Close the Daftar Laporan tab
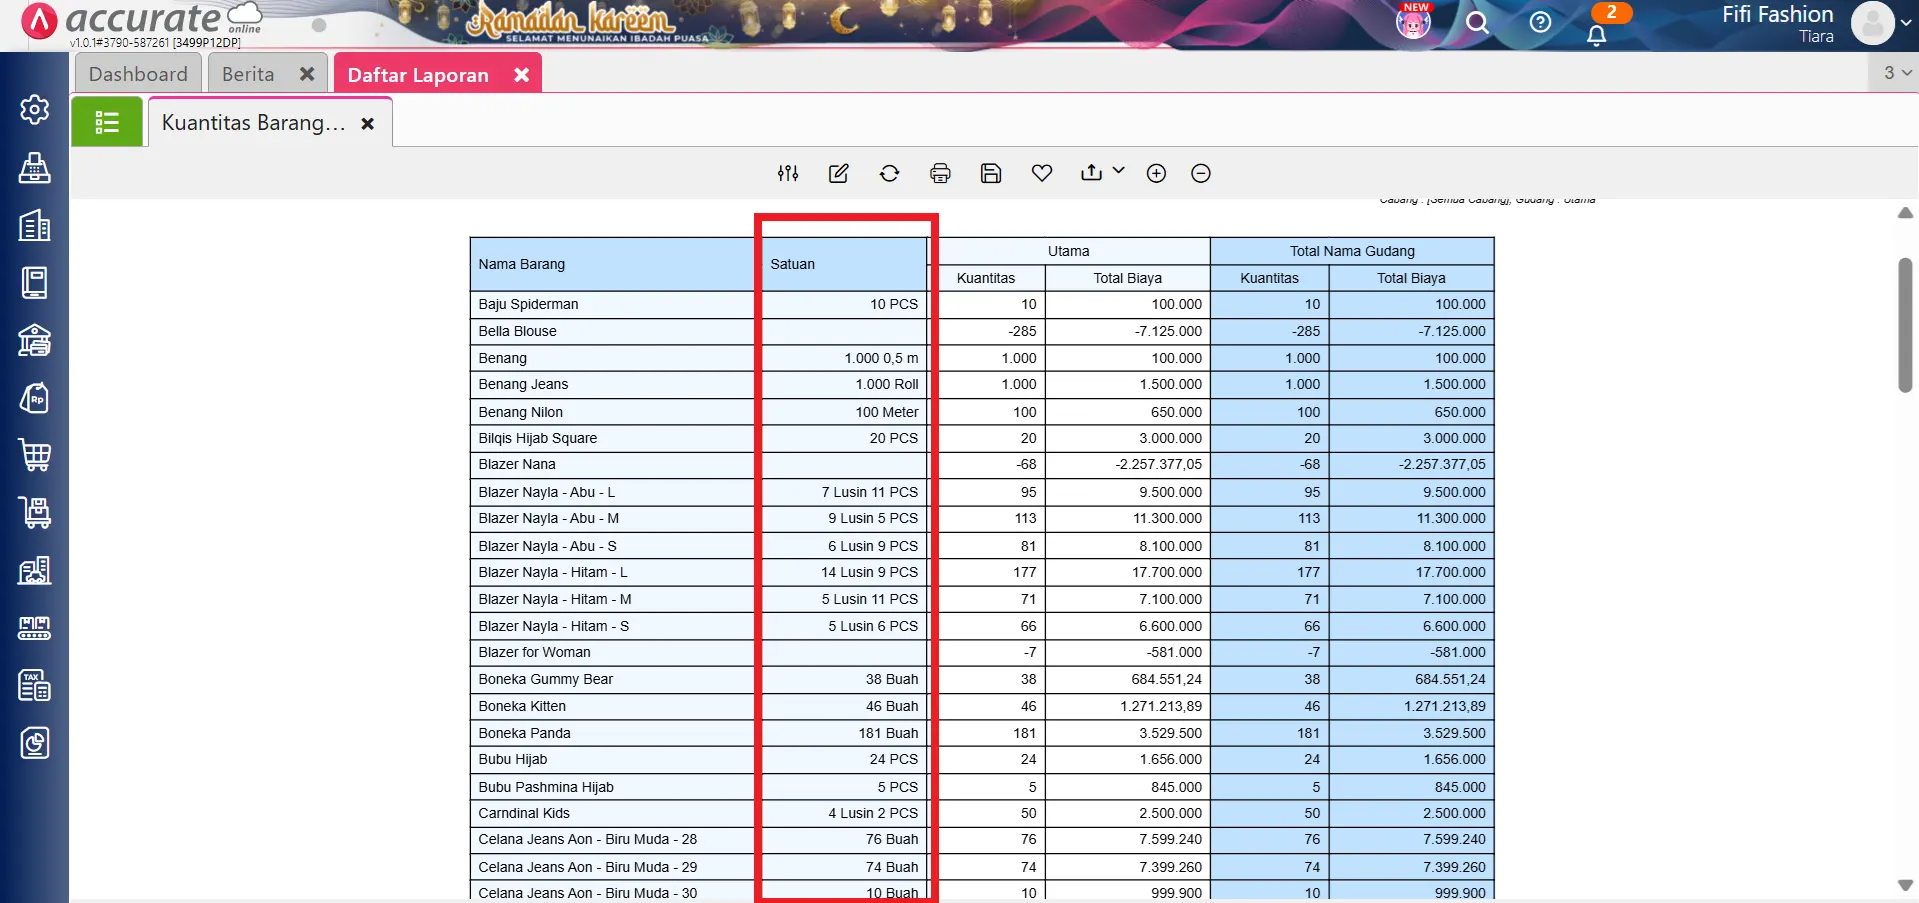1919x903 pixels. click(x=521, y=75)
